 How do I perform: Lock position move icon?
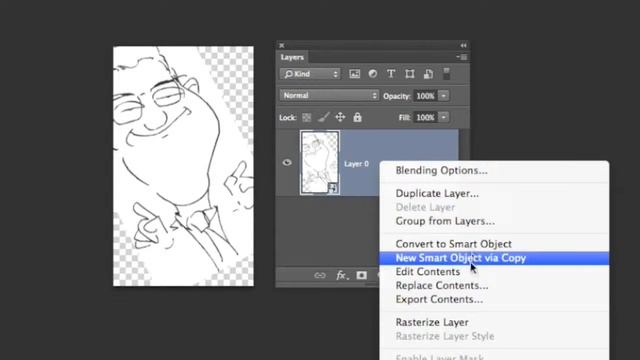point(340,118)
